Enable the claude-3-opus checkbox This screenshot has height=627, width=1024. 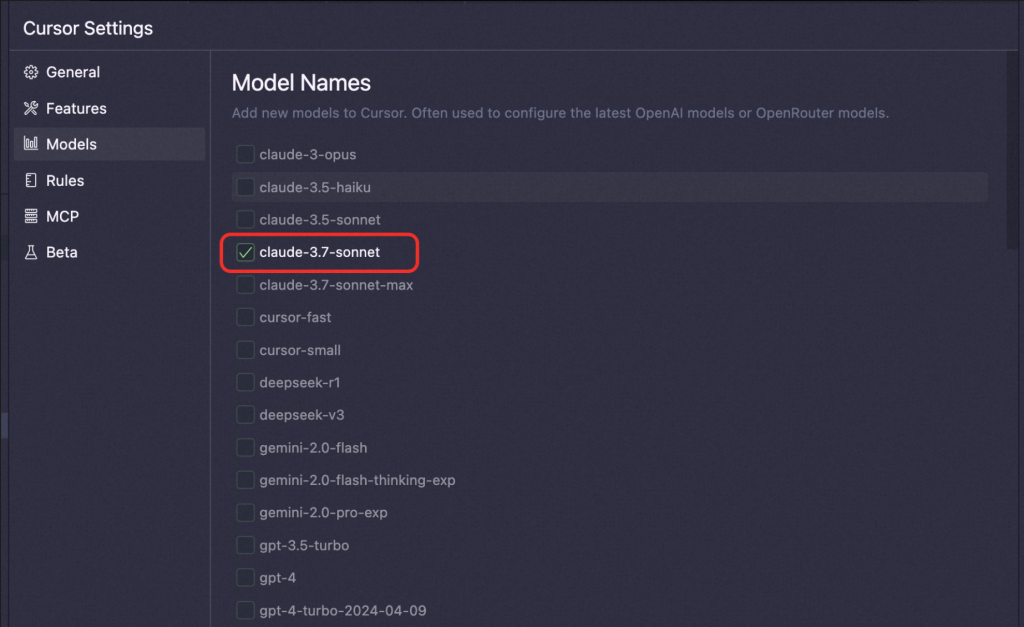[245, 154]
